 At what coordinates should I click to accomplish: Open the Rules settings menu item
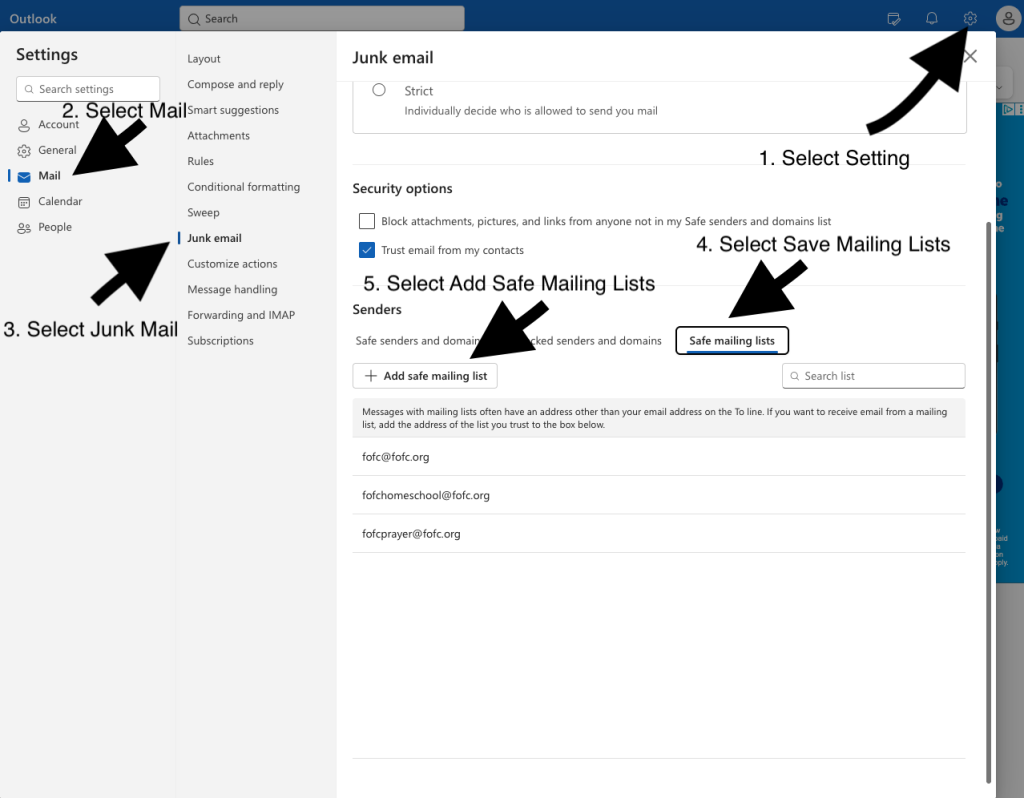(x=200, y=161)
